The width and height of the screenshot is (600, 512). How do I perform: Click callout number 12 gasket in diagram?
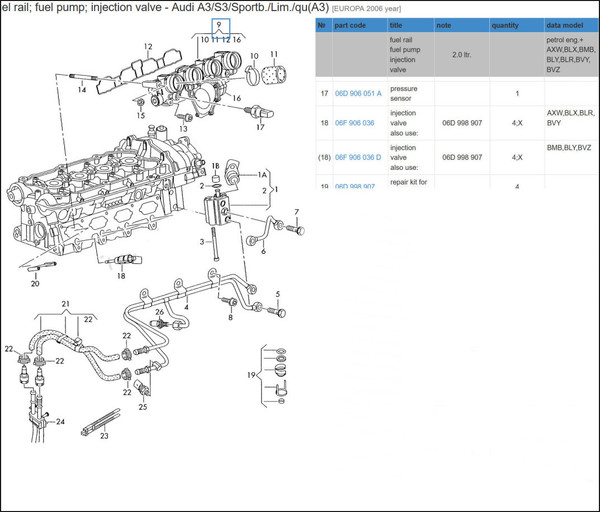coord(148,46)
